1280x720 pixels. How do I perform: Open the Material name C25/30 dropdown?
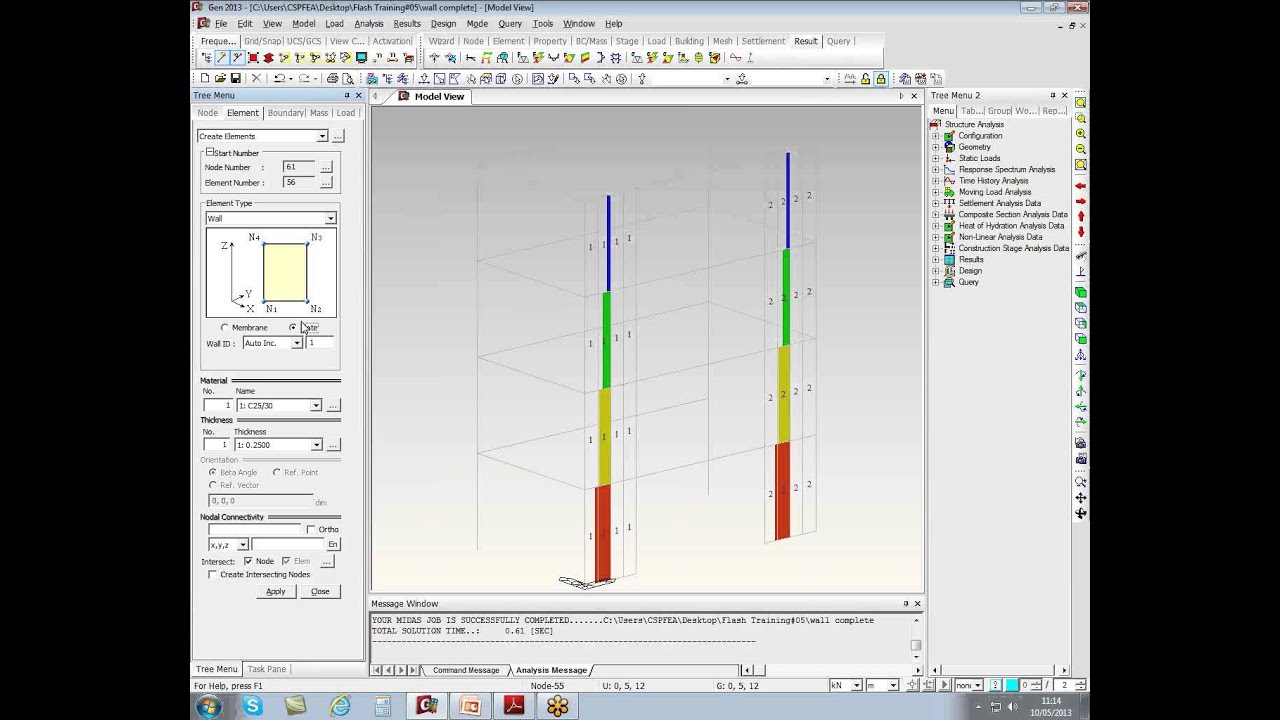[316, 405]
